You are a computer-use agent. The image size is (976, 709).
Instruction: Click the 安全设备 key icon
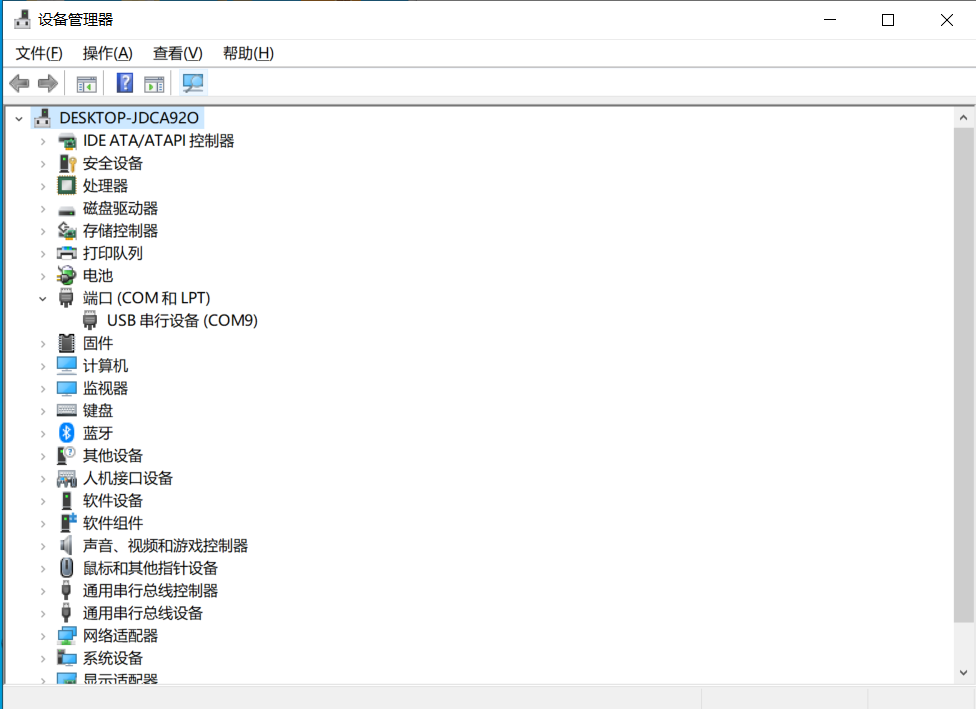pos(67,164)
